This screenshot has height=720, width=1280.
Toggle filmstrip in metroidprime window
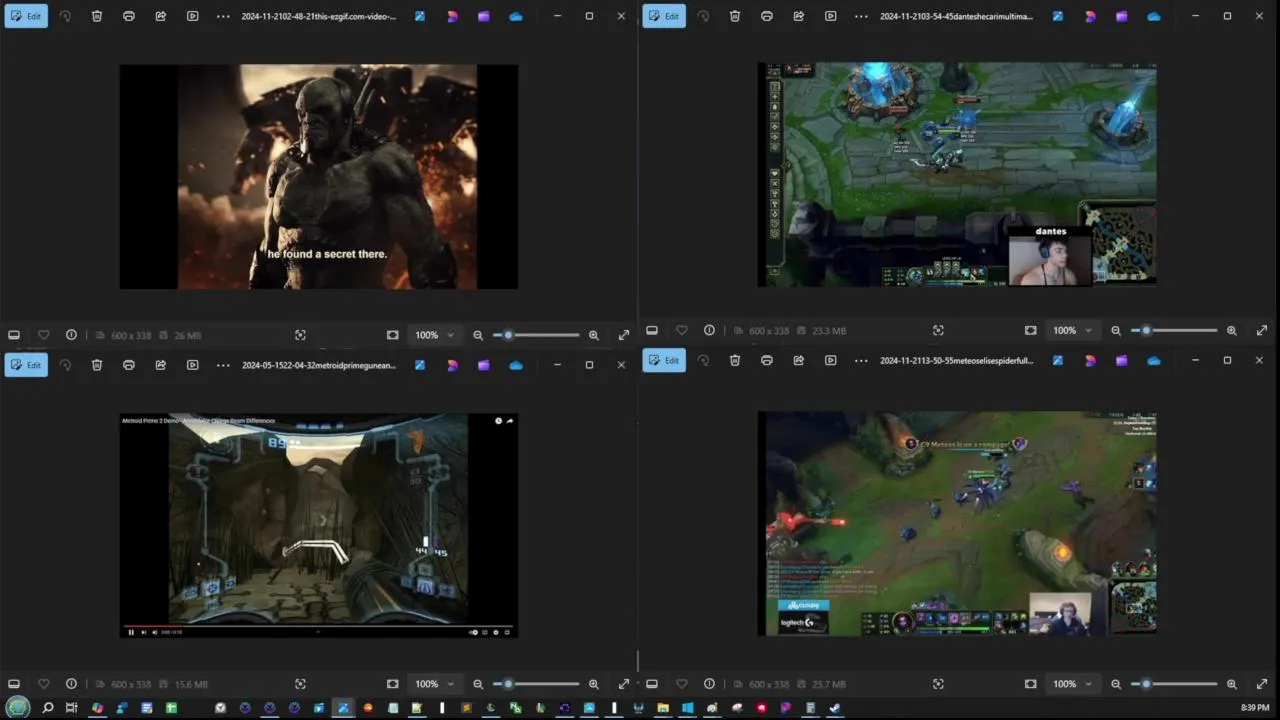click(x=14, y=684)
